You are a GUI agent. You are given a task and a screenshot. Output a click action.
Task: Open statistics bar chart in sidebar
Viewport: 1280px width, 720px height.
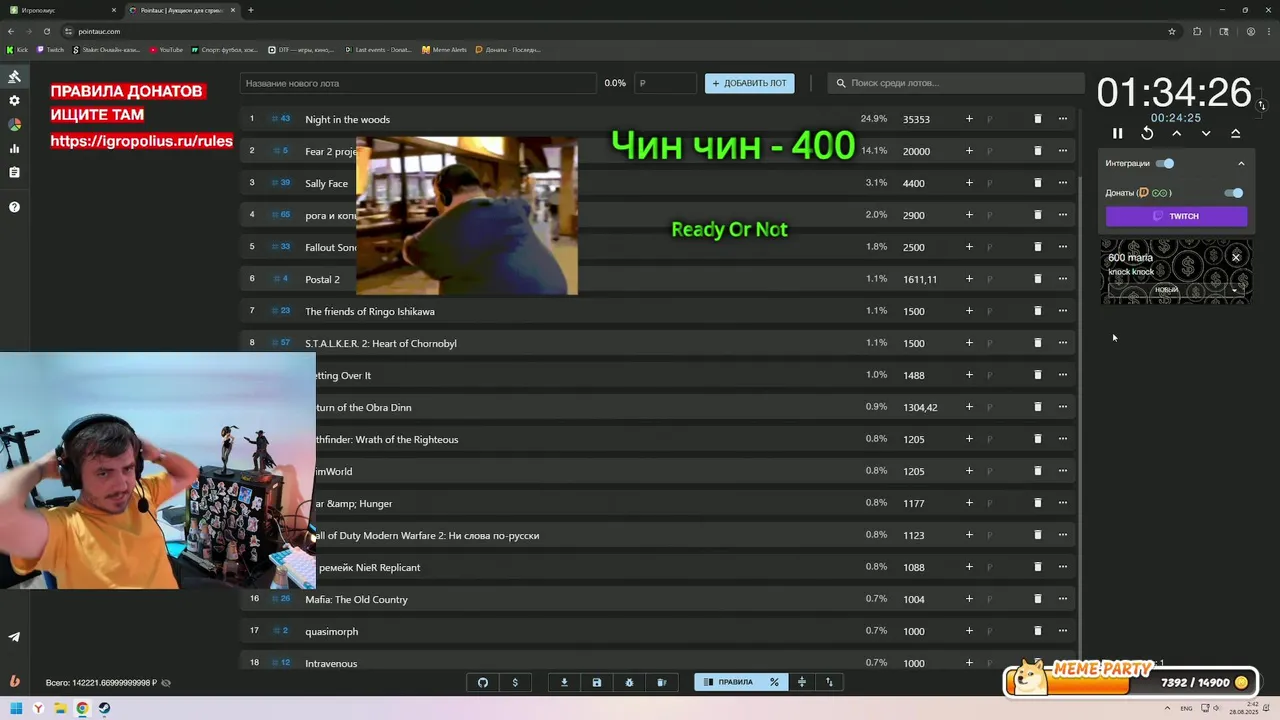[14, 149]
